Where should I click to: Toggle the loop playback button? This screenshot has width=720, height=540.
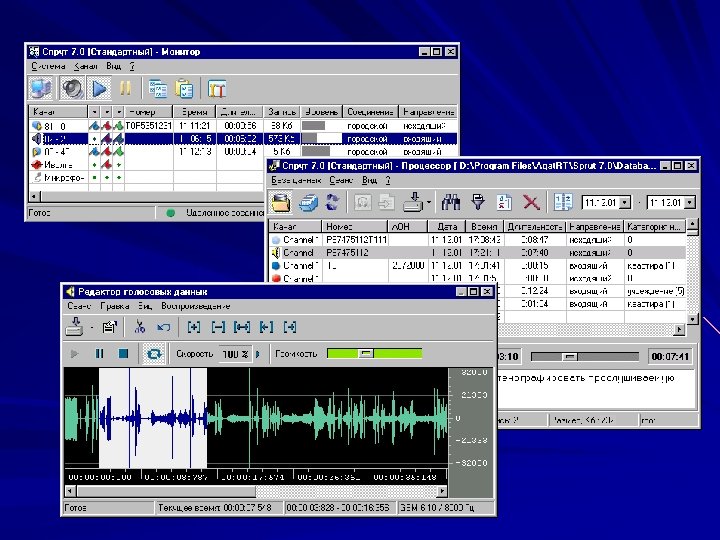(154, 353)
